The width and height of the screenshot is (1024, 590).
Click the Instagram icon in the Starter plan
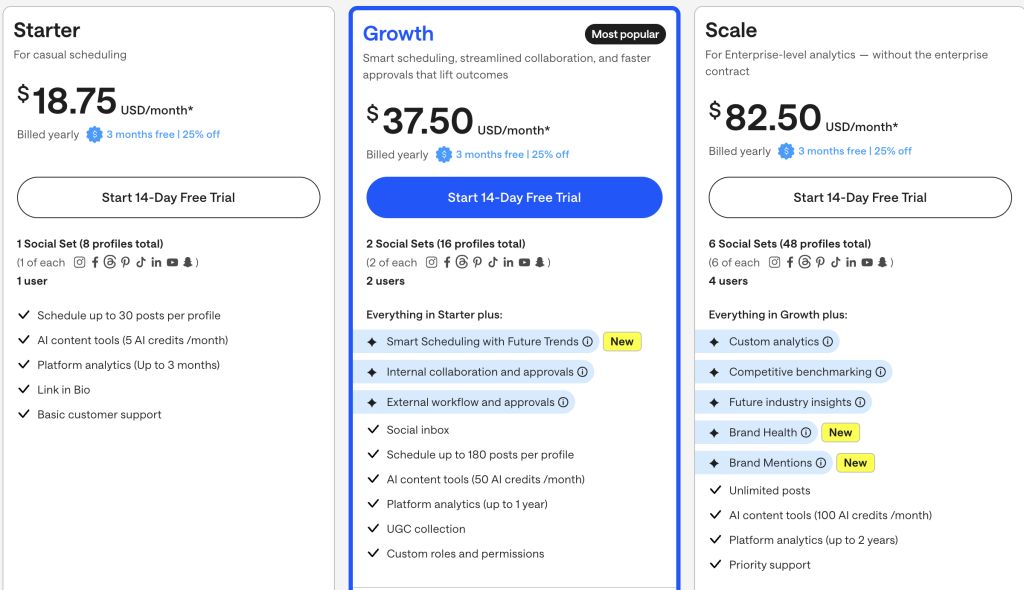click(79, 262)
